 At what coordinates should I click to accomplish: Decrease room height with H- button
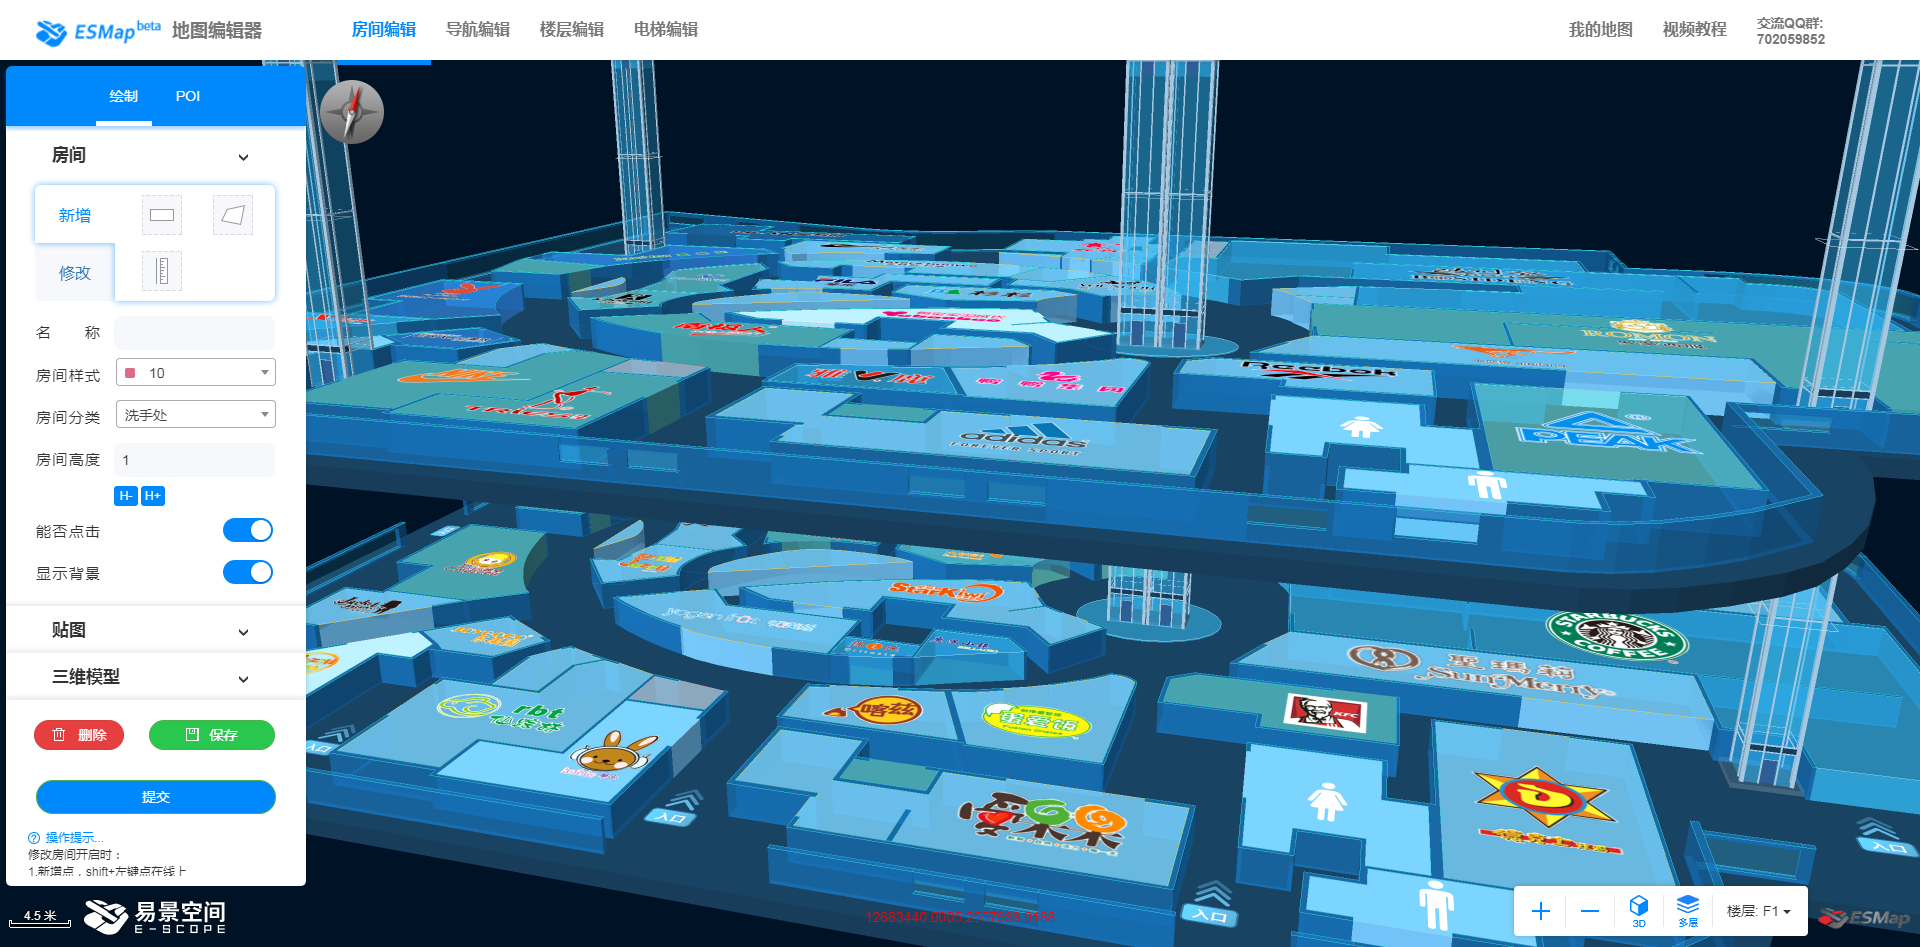pos(126,496)
